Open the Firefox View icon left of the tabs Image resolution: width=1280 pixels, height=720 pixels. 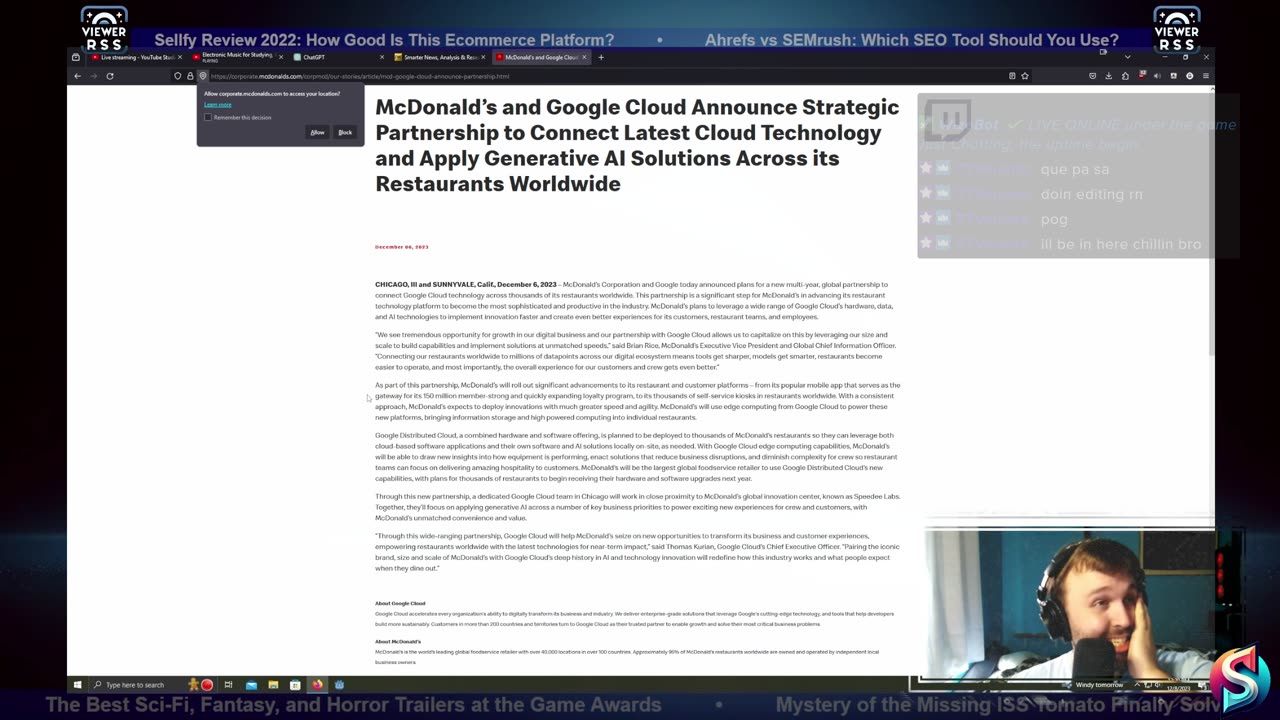[x=76, y=57]
